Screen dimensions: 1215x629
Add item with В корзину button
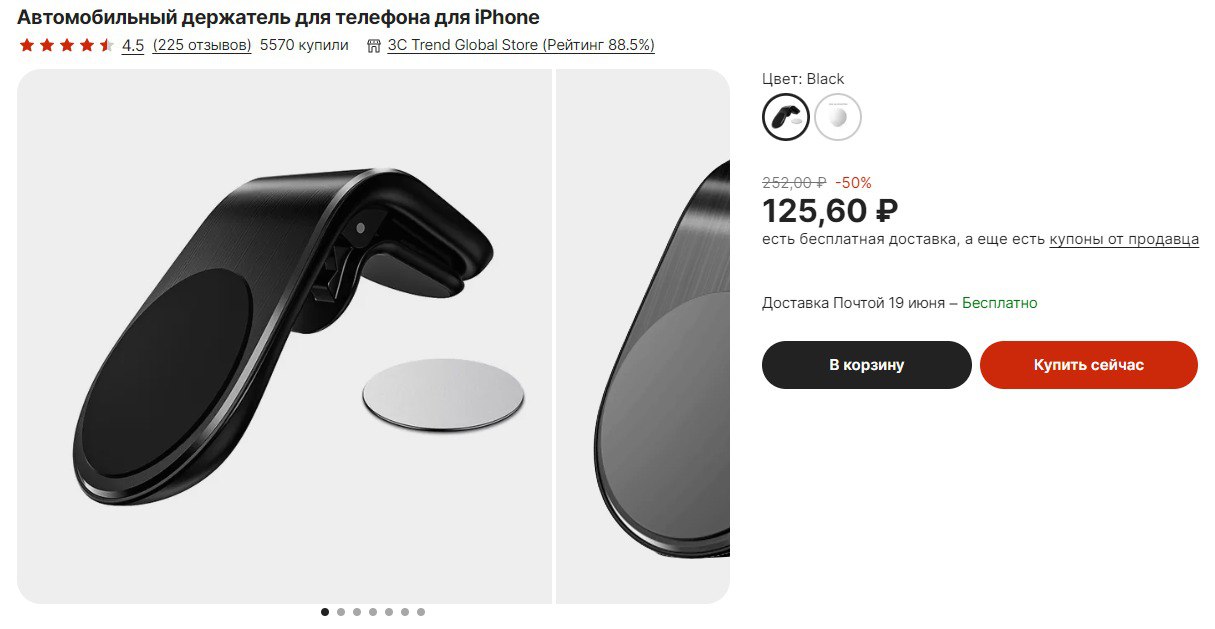point(867,365)
